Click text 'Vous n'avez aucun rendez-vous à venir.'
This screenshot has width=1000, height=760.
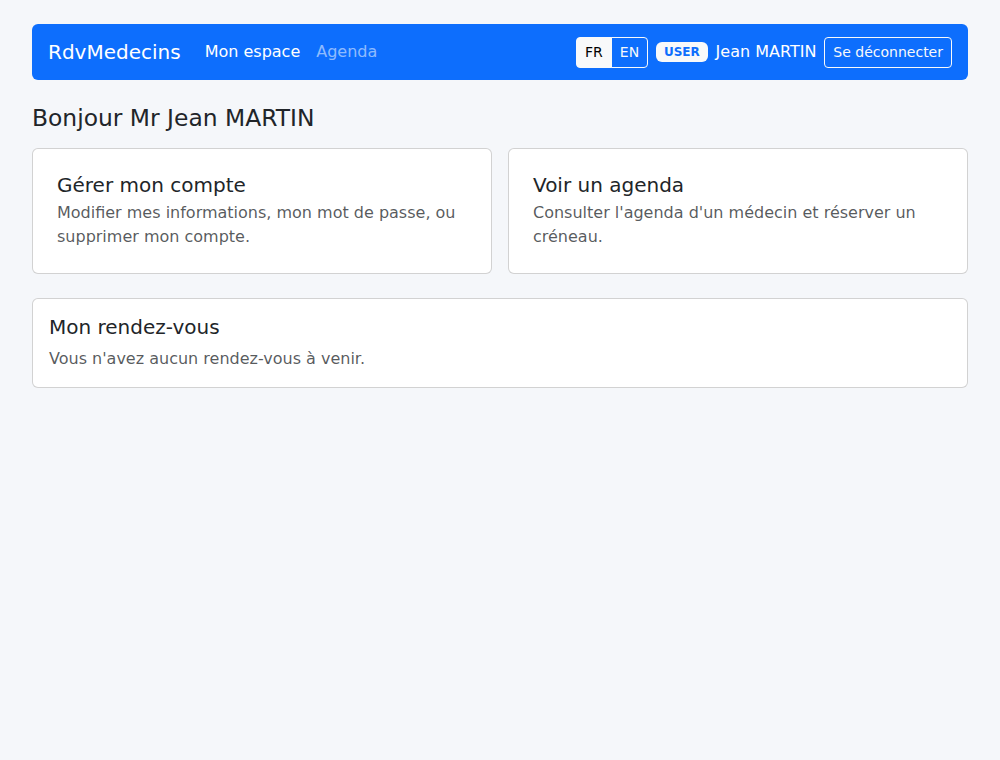click(x=207, y=358)
